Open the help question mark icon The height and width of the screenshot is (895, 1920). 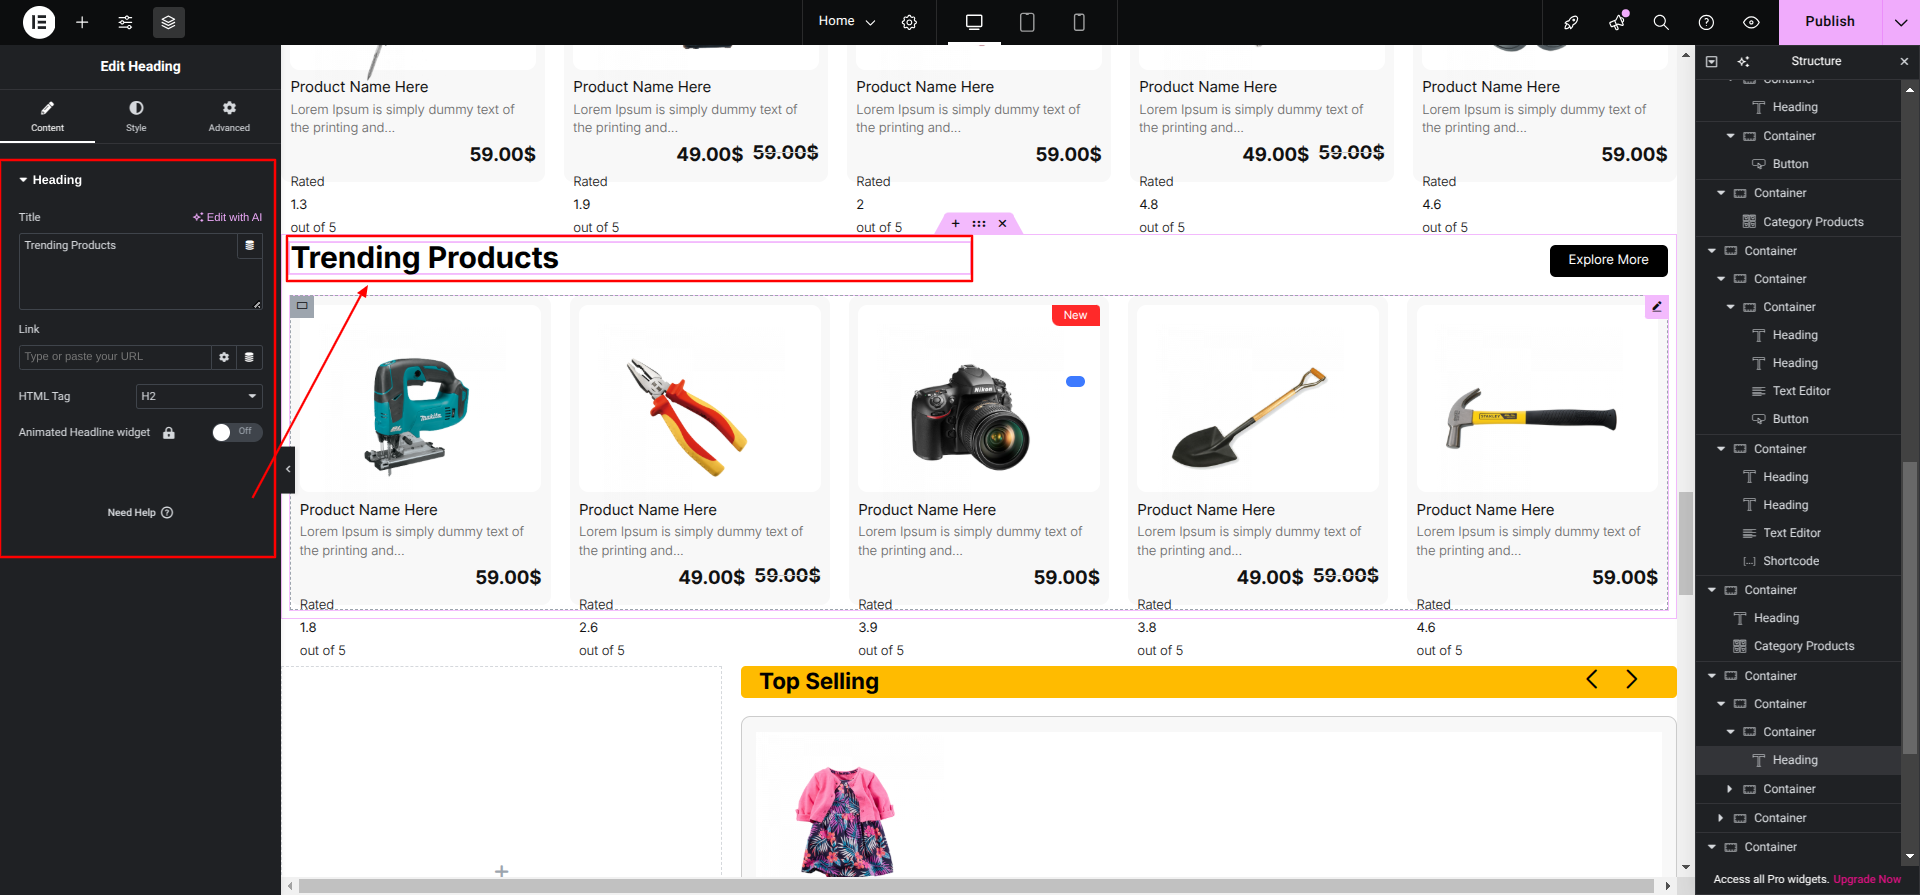[x=1706, y=22]
